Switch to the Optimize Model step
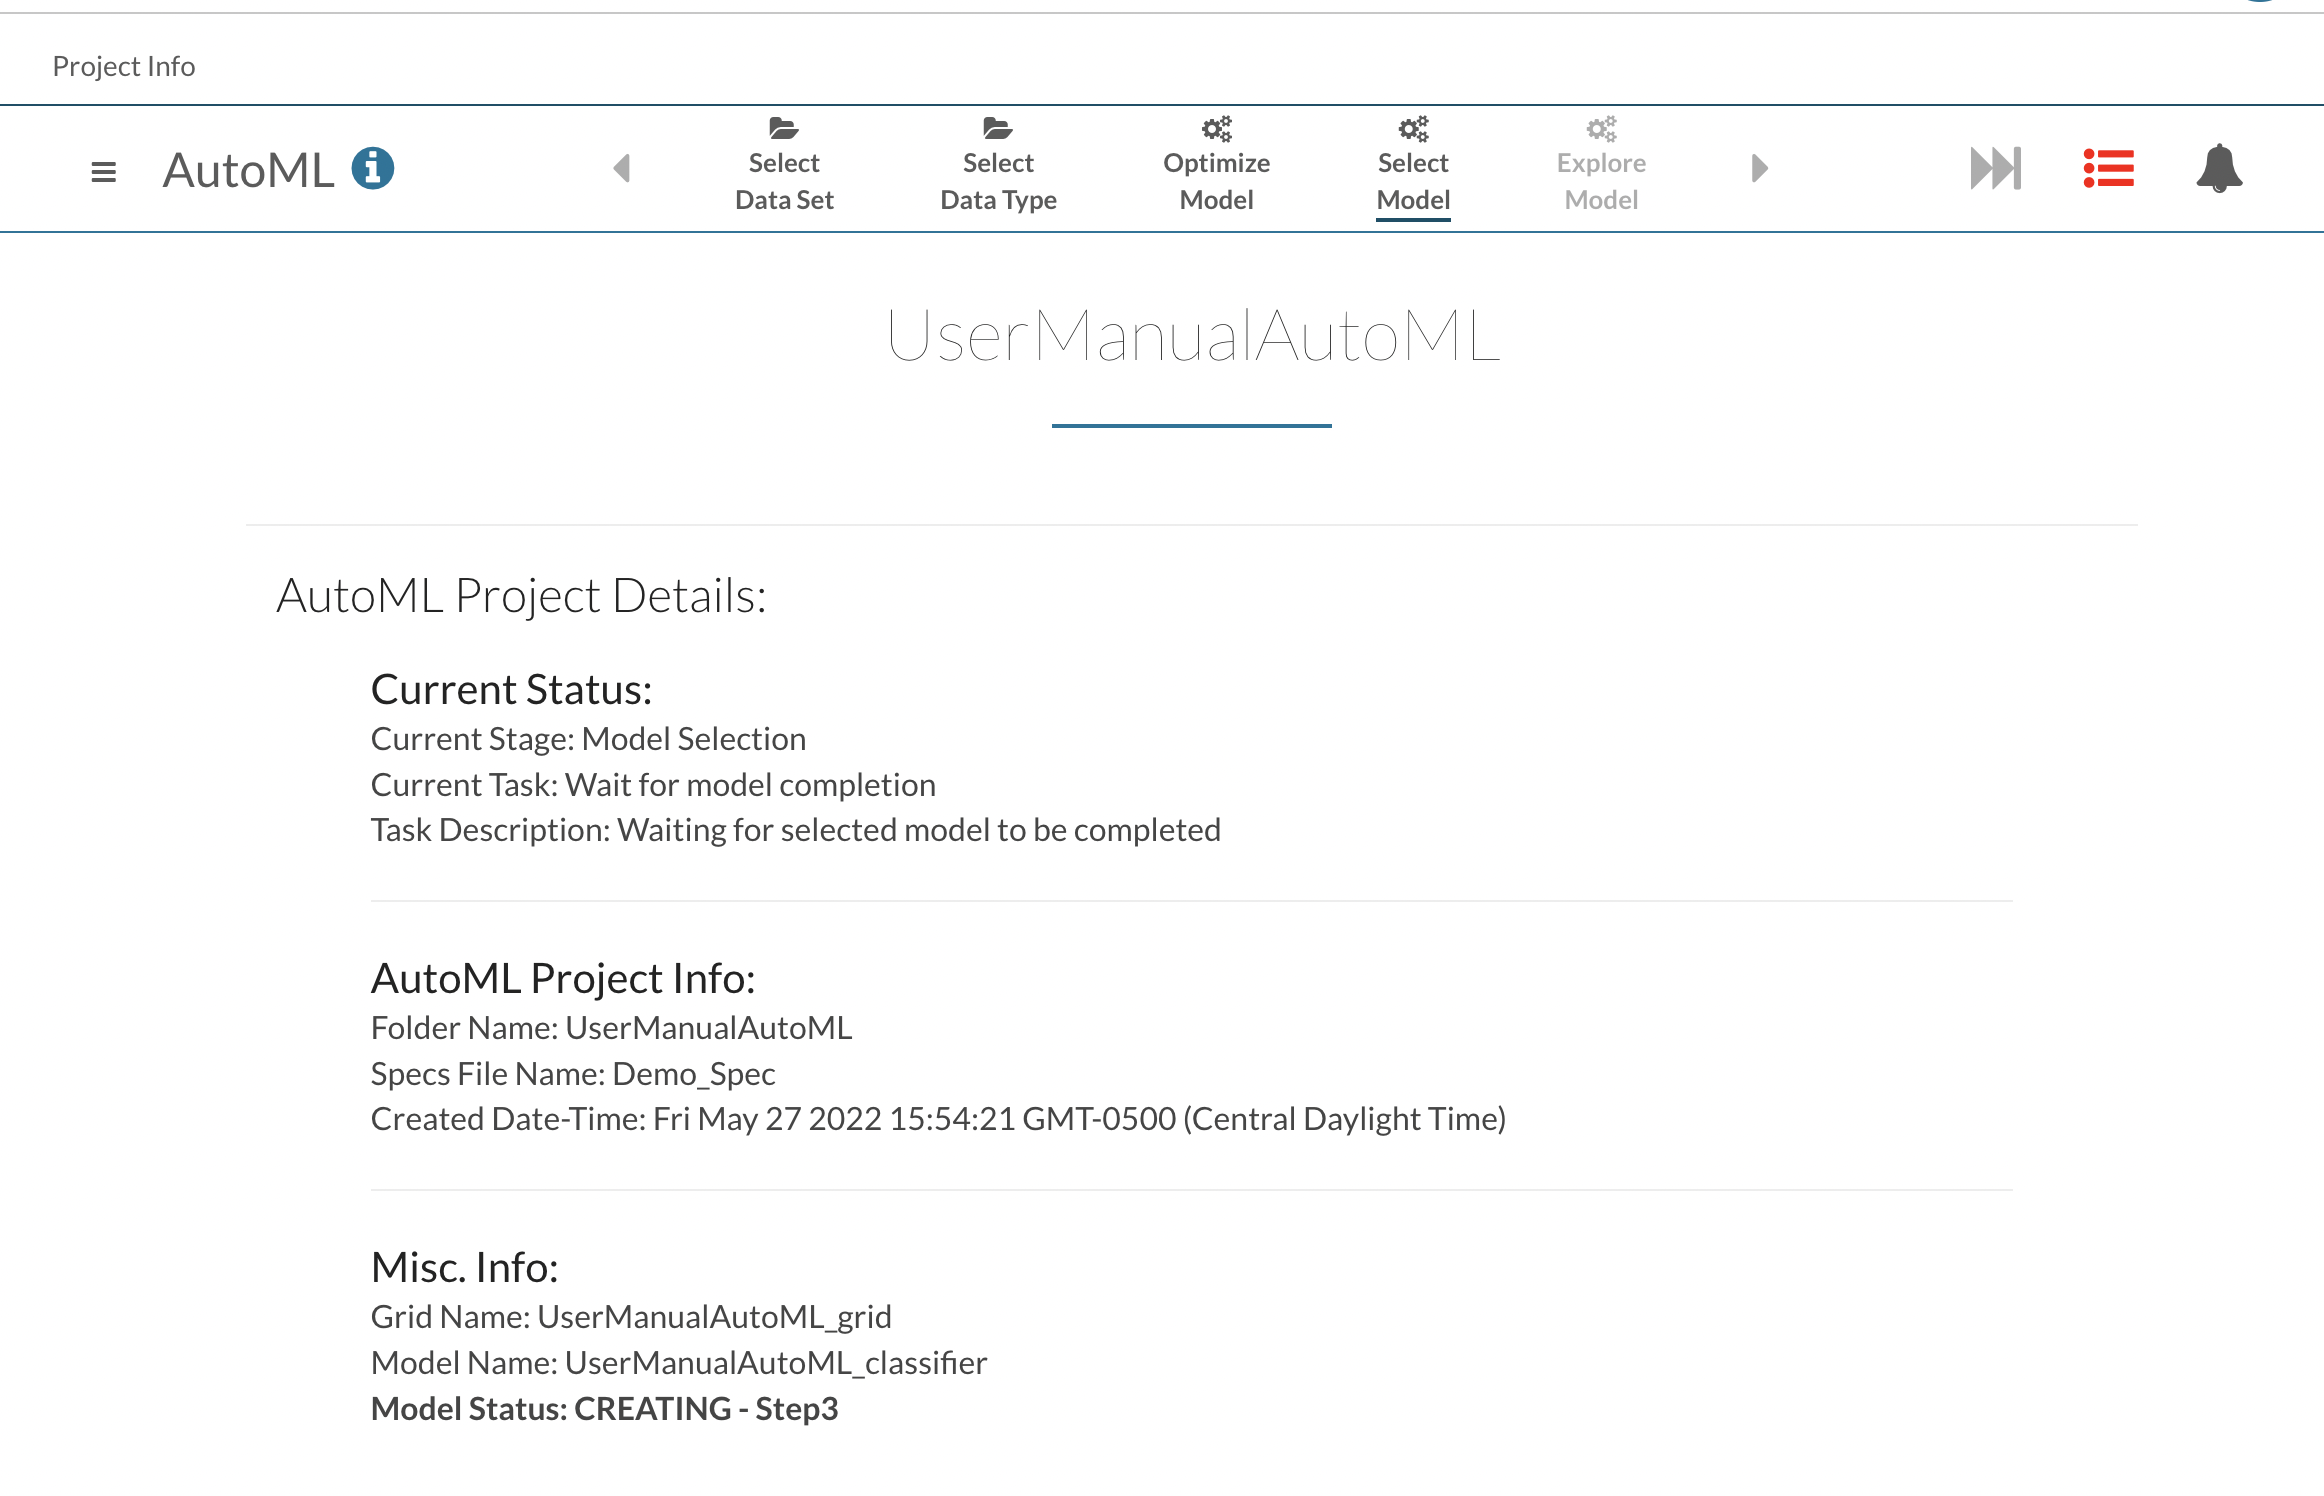Image resolution: width=2324 pixels, height=1496 pixels. tap(1216, 182)
